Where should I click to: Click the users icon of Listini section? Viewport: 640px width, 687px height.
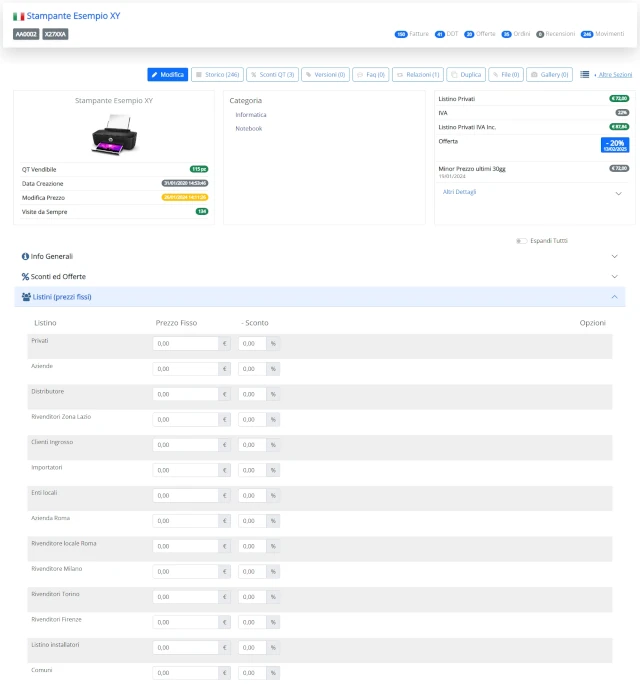26,297
